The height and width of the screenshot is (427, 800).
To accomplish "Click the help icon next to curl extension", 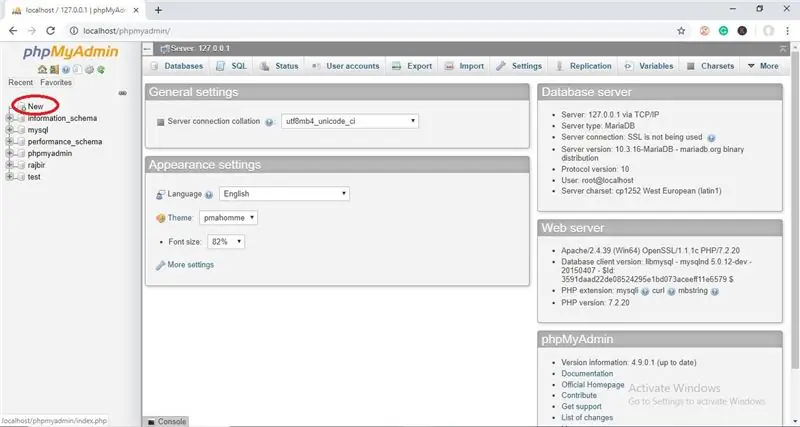I will [x=671, y=291].
